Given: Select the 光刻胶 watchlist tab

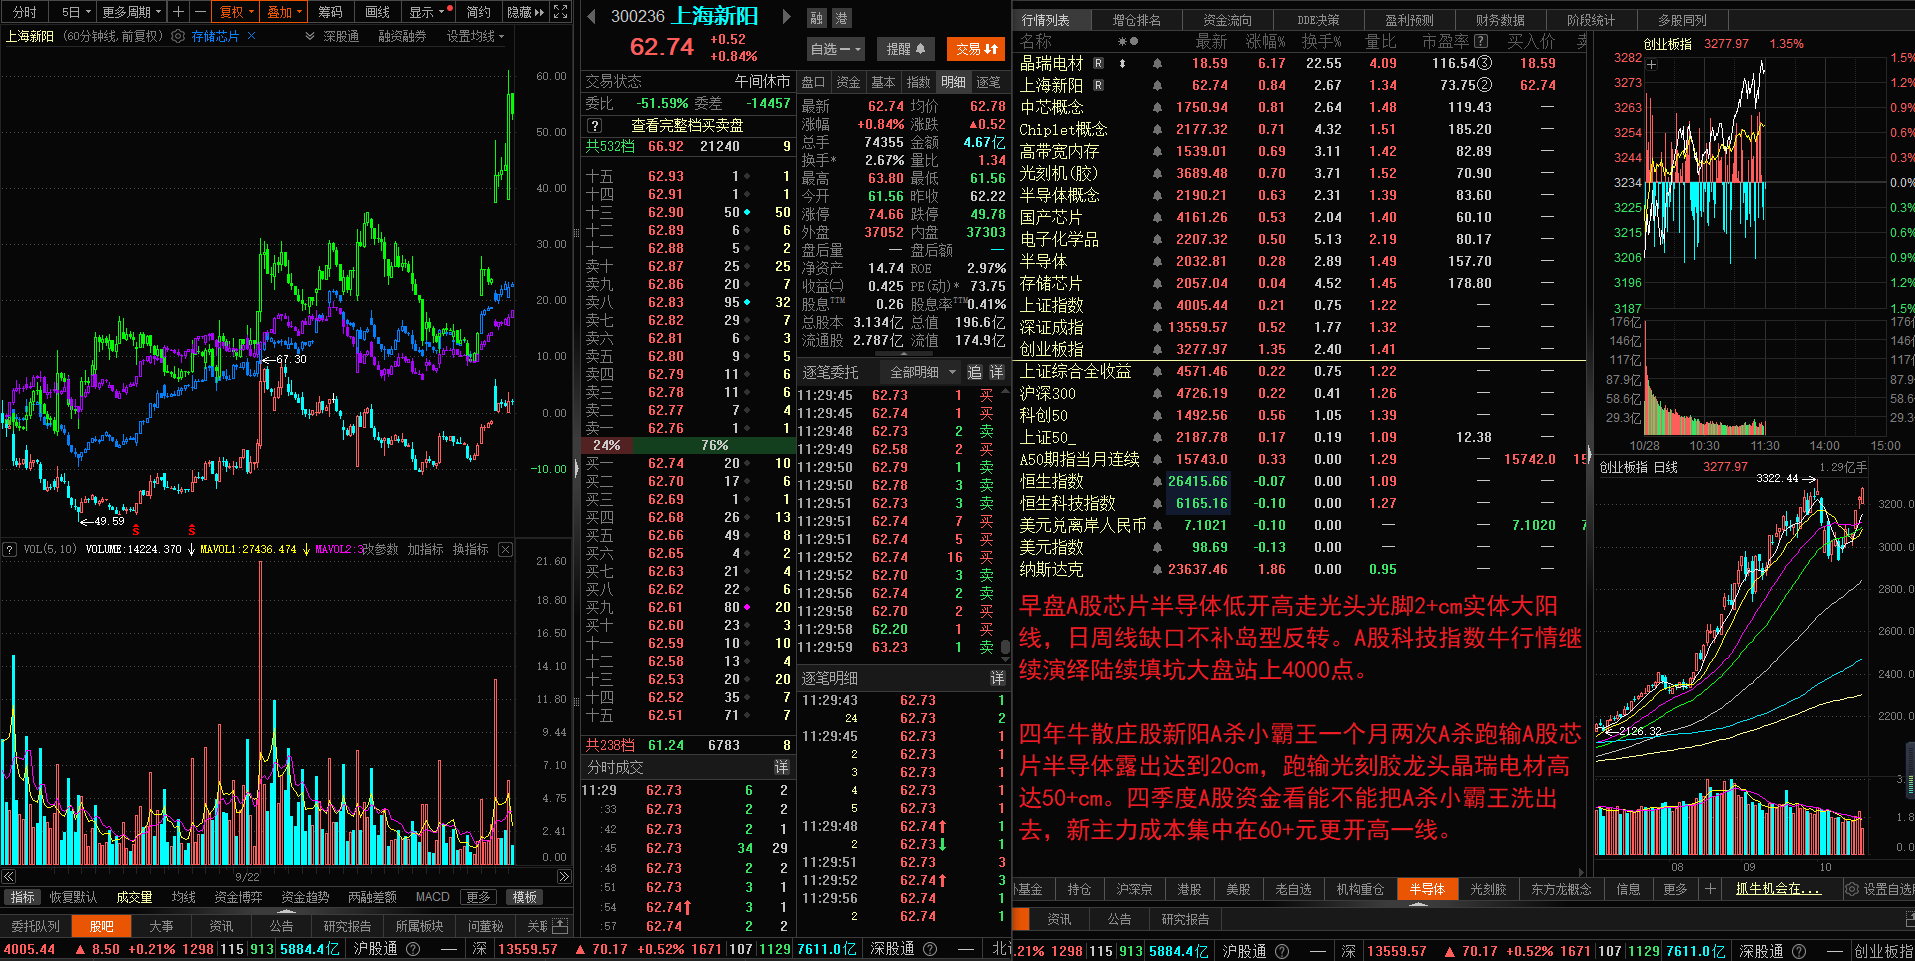Looking at the screenshot, I should click(1488, 889).
